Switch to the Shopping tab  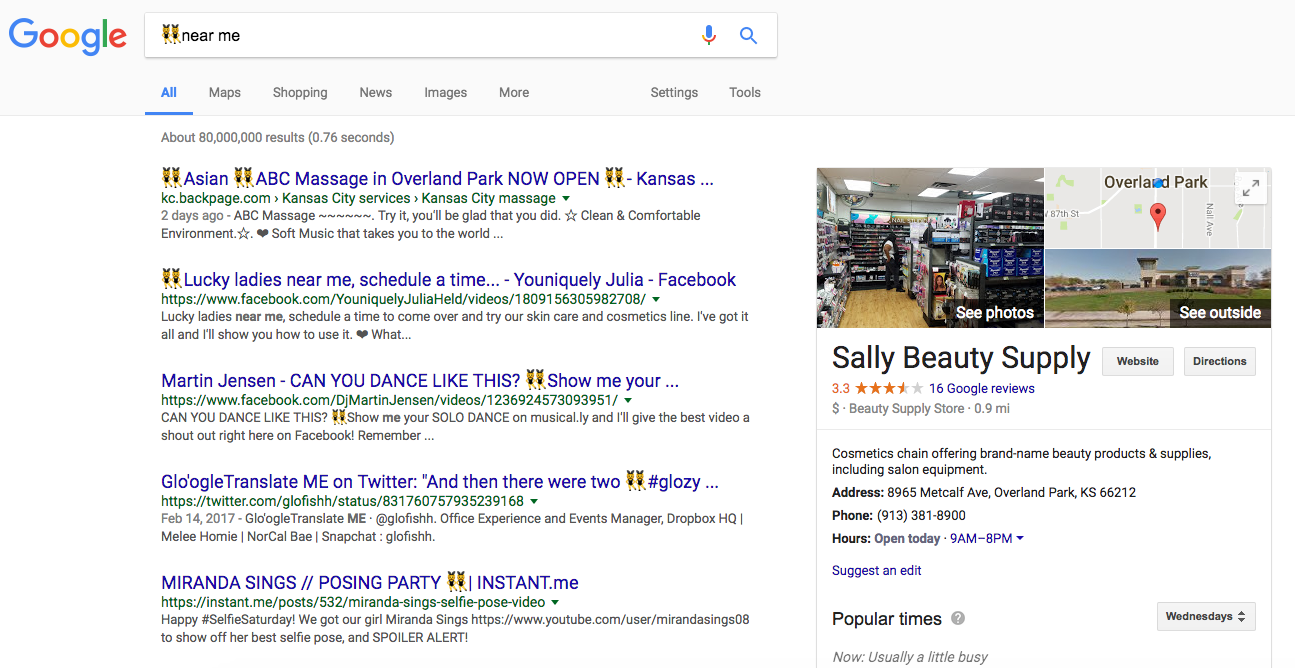300,92
